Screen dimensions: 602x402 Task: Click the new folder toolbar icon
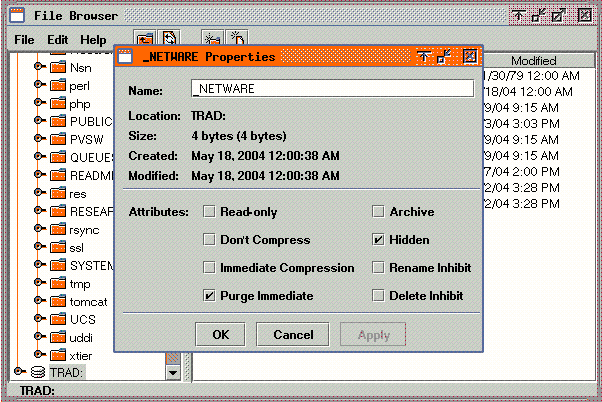(x=212, y=38)
